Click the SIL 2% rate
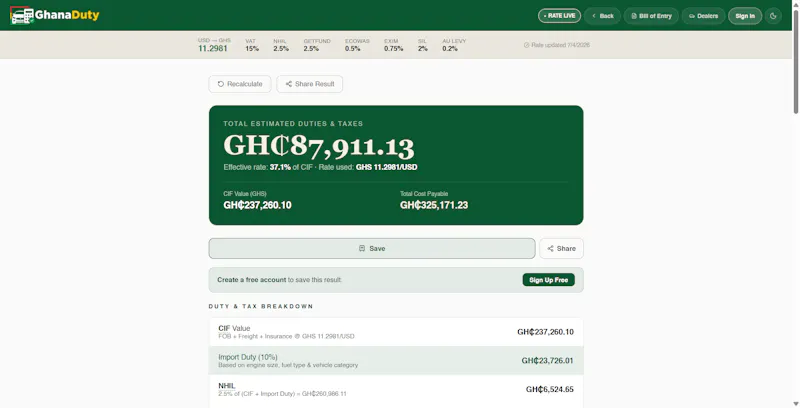The height and width of the screenshot is (408, 800). (422, 45)
